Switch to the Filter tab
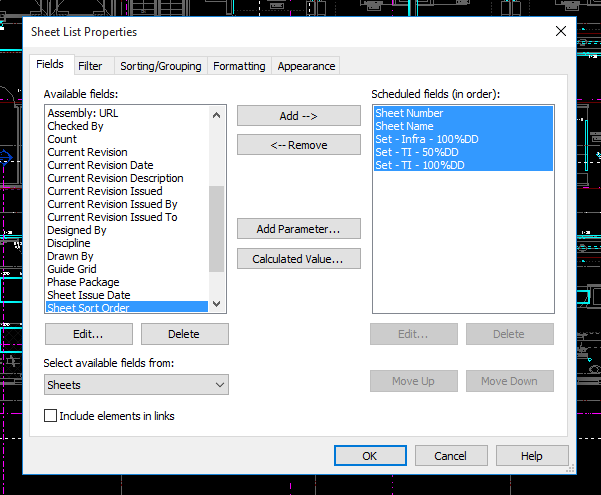Screen dimensions: 601x495 [x=90, y=66]
